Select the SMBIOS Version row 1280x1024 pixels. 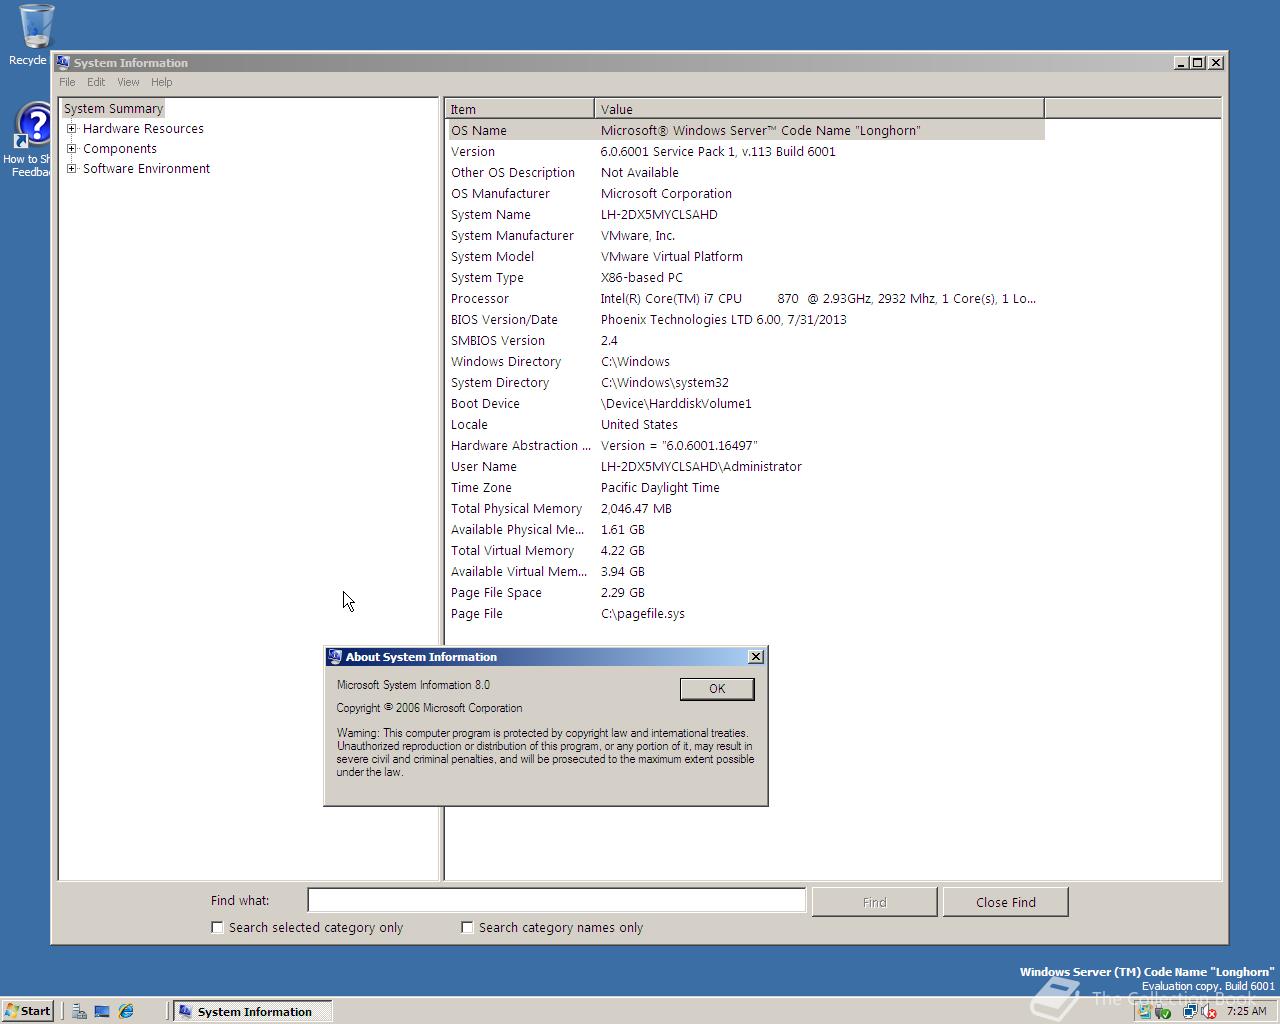[745, 341]
